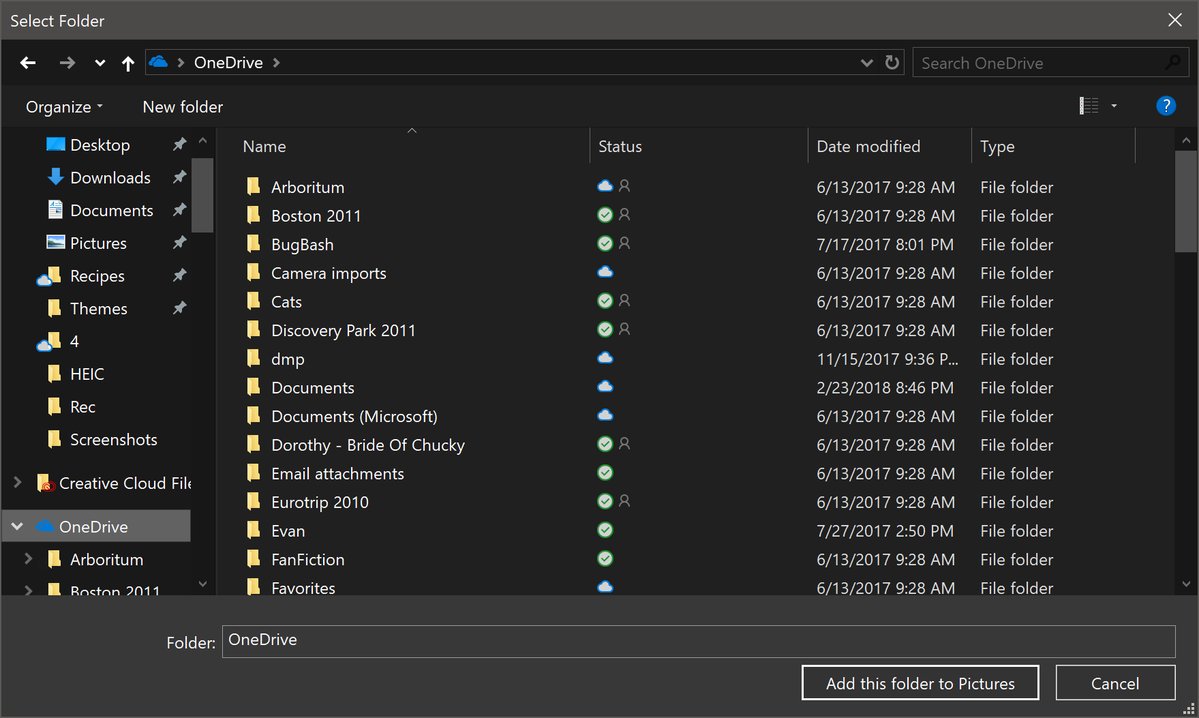
Task: Click the up one level arrow
Action: [x=128, y=62]
